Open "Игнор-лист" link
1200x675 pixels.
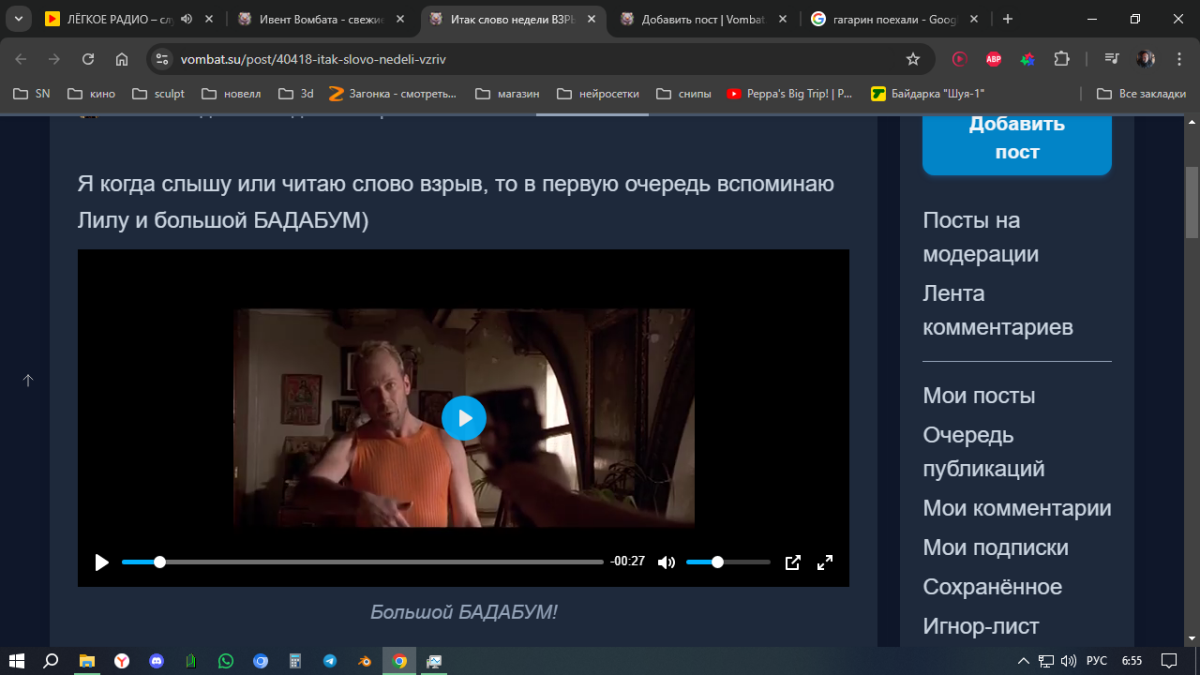981,626
